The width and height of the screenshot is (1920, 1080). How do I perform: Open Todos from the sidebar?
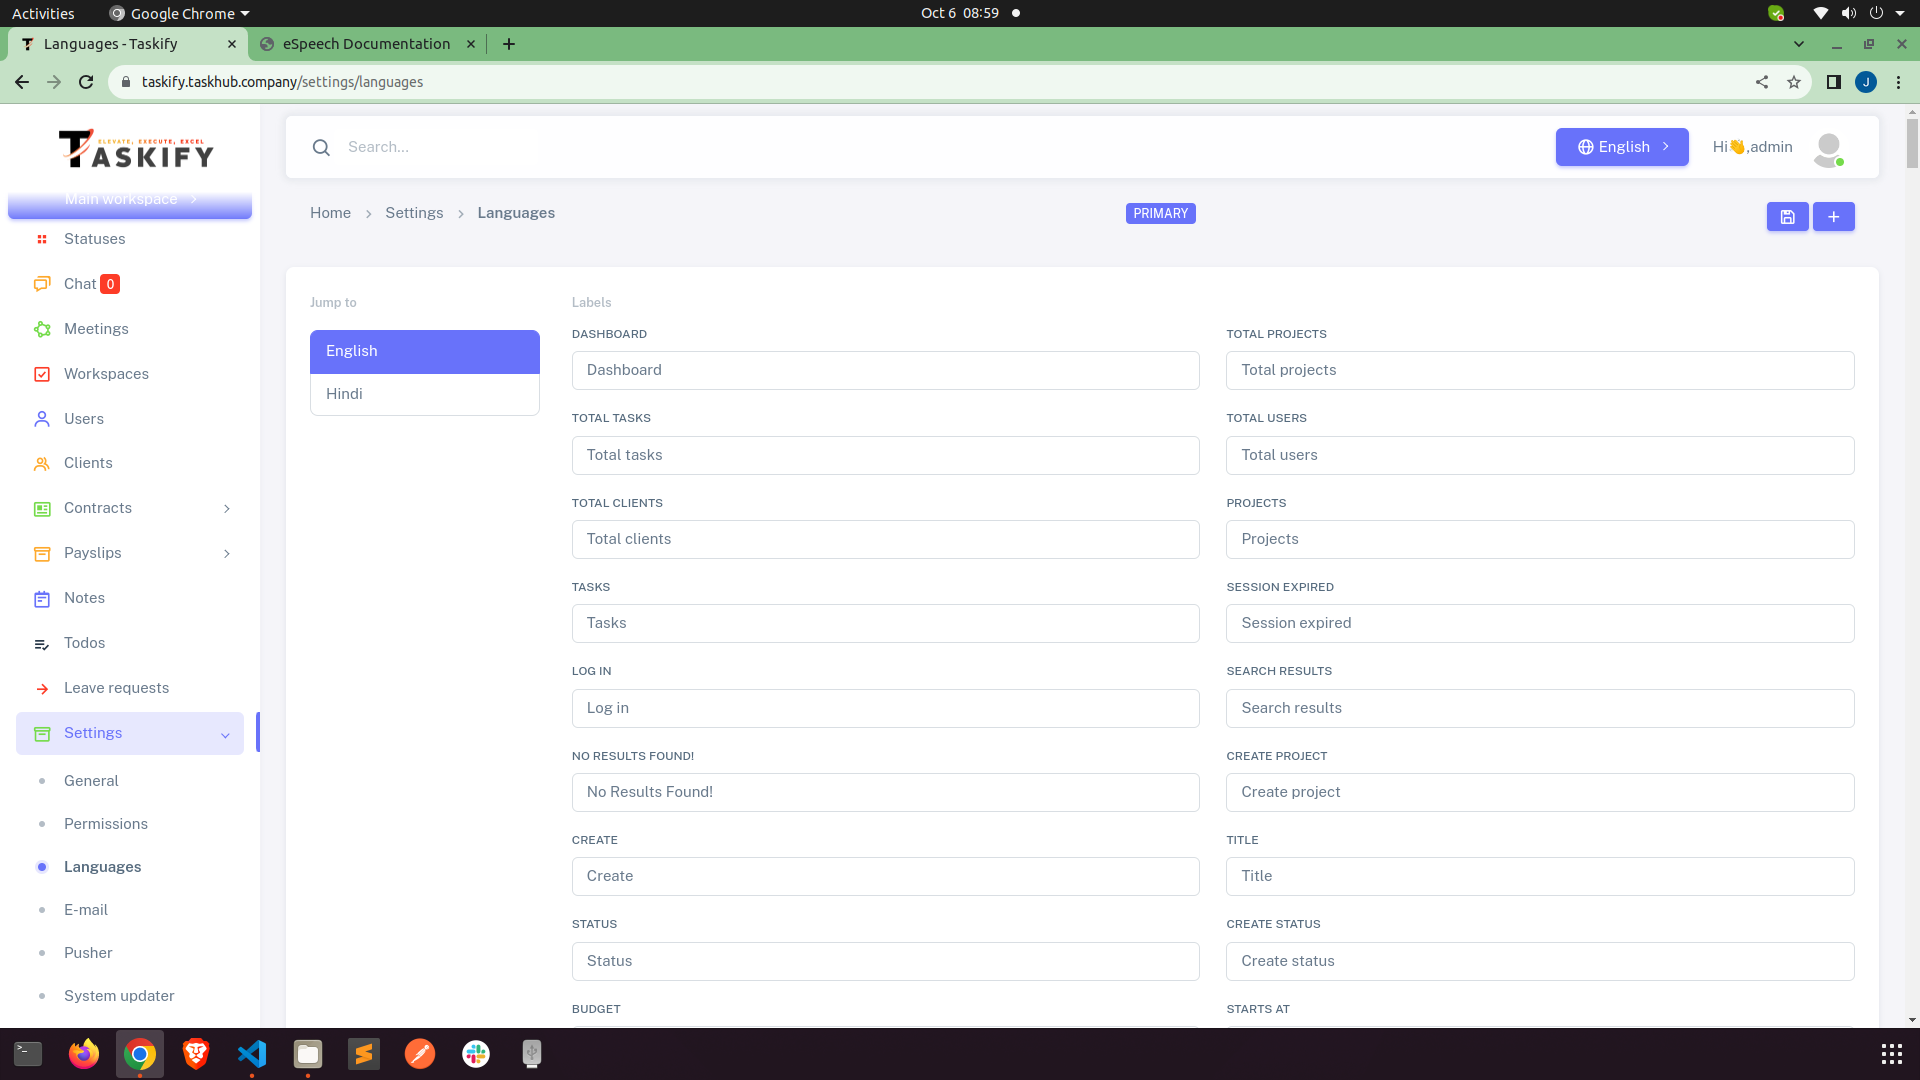[84, 643]
